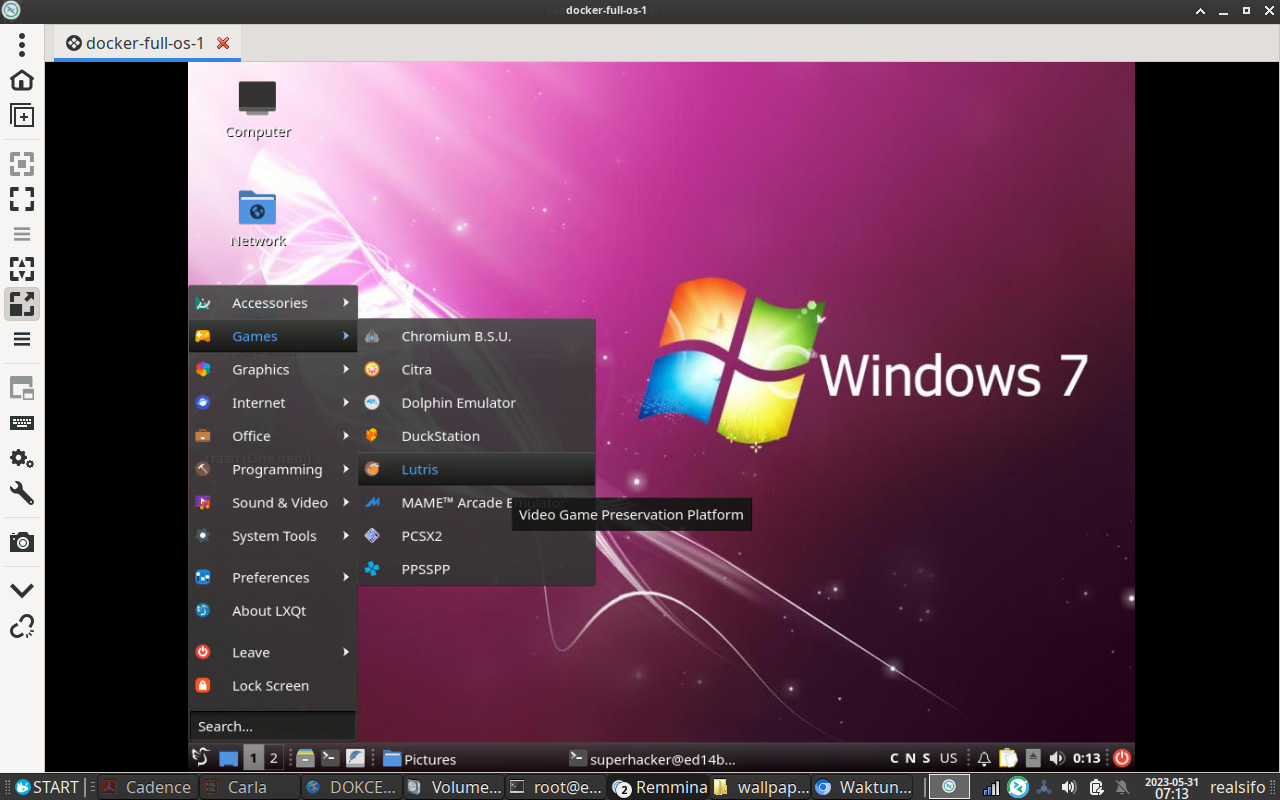Launch Dolphin Emulator

[x=477, y=402]
